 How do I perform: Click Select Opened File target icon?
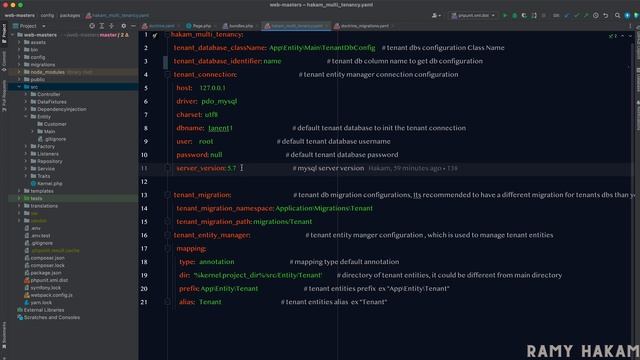click(92, 26)
